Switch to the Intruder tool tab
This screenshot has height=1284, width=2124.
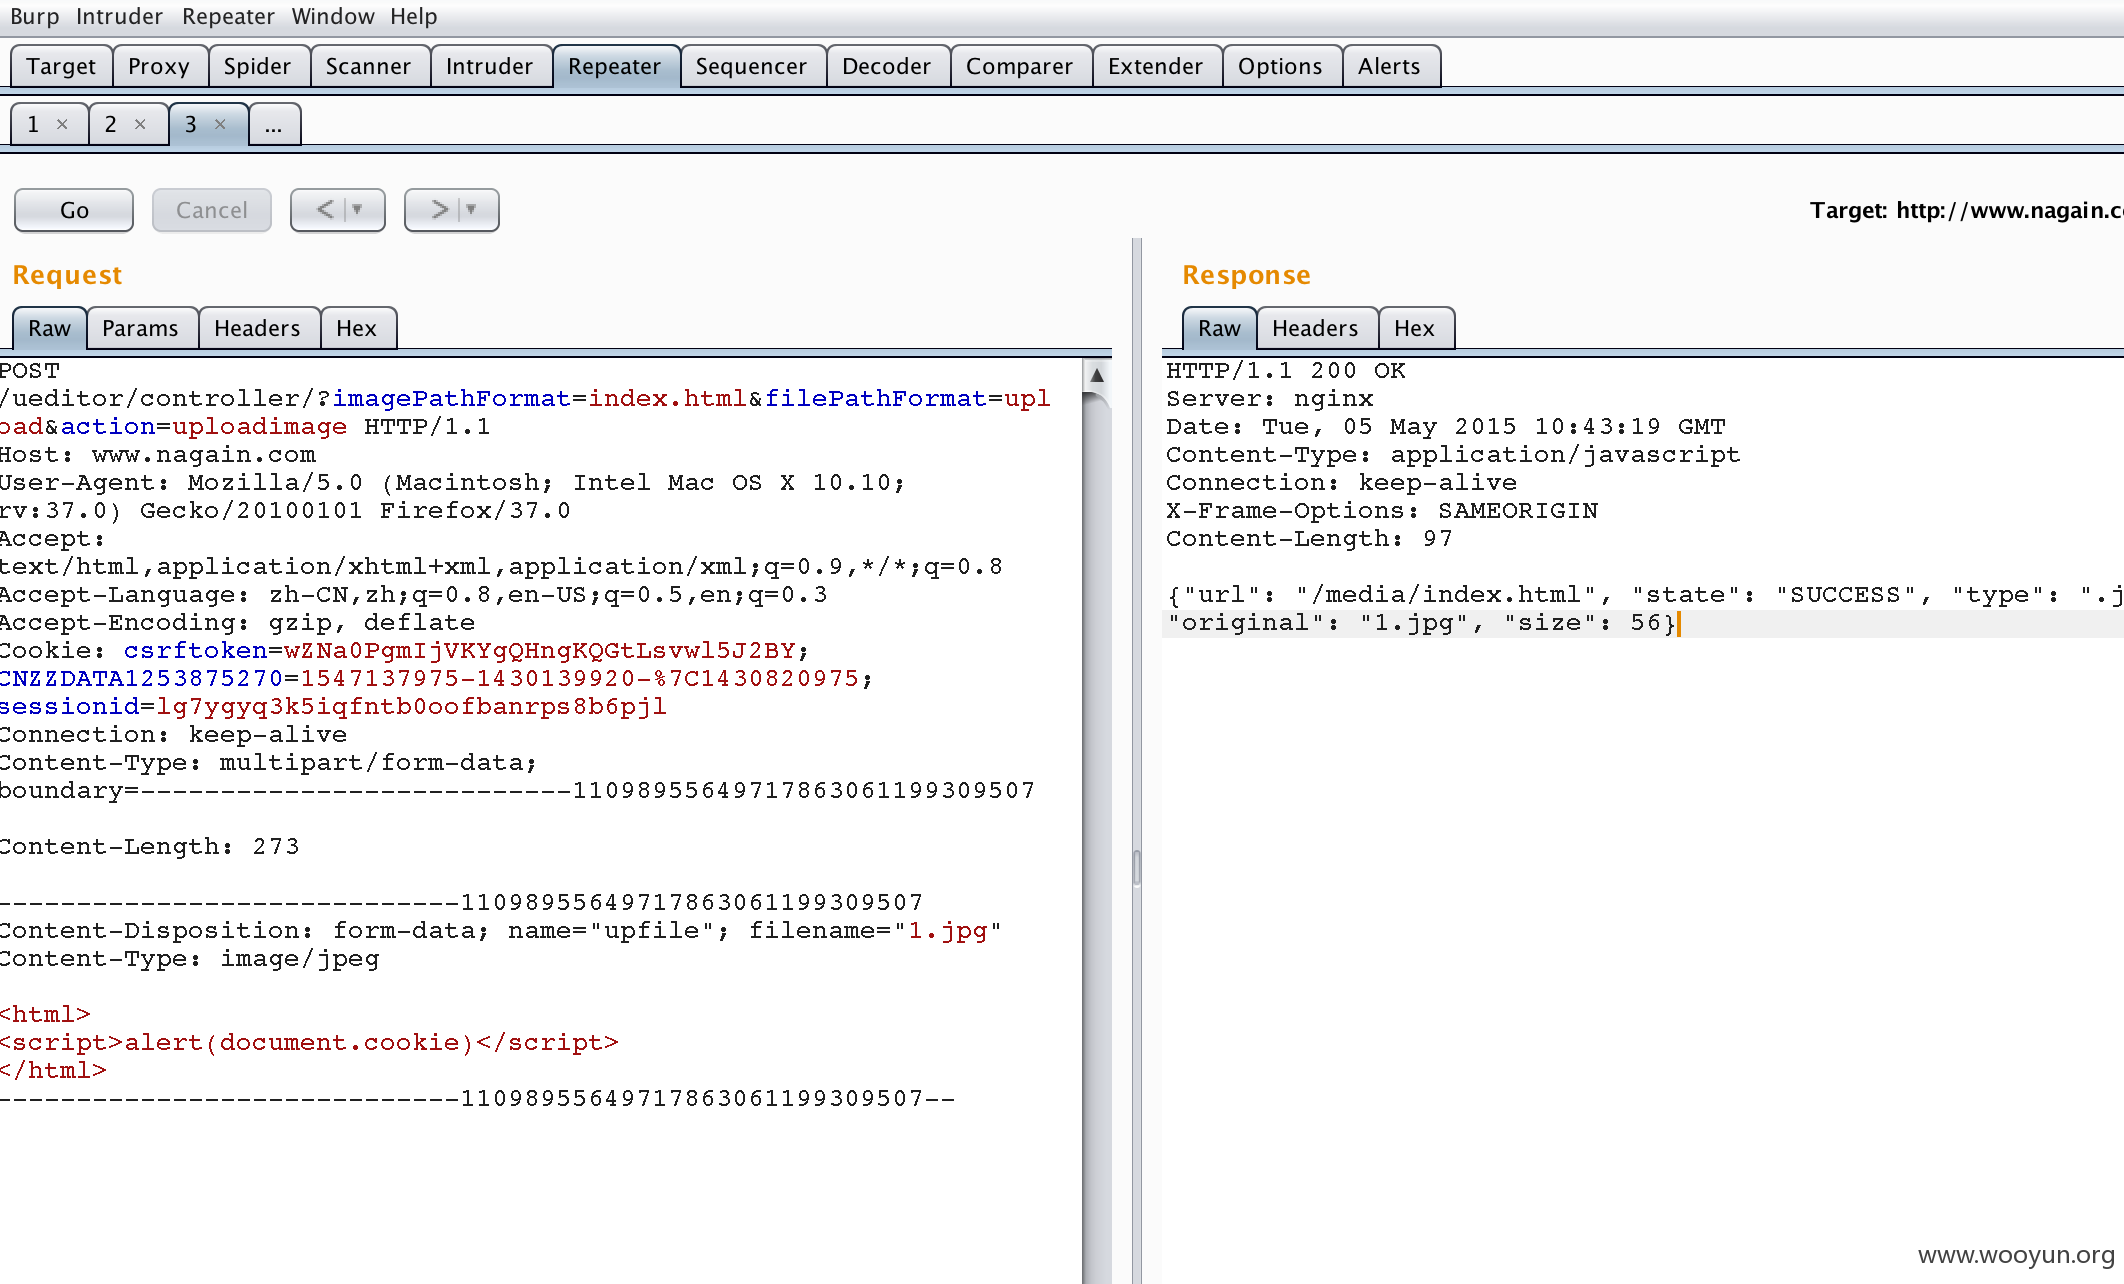pyautogui.click(x=489, y=66)
